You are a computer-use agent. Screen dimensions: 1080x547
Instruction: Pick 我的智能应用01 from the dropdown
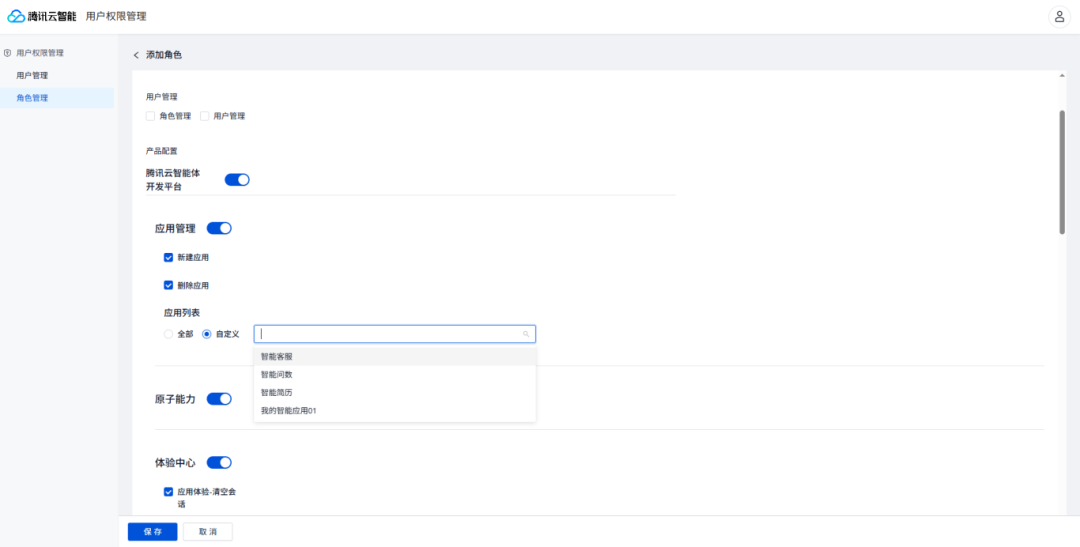(288, 410)
